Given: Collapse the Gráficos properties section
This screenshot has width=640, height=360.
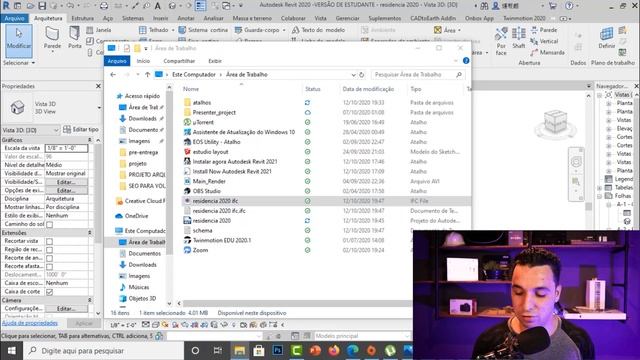Looking at the screenshot, I should [89, 140].
